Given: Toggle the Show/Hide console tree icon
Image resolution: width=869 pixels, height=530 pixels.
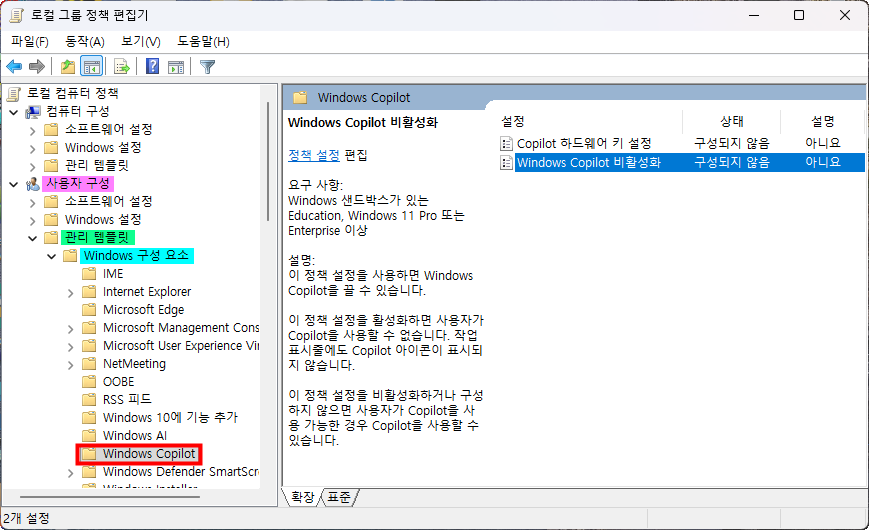Looking at the screenshot, I should 91,67.
